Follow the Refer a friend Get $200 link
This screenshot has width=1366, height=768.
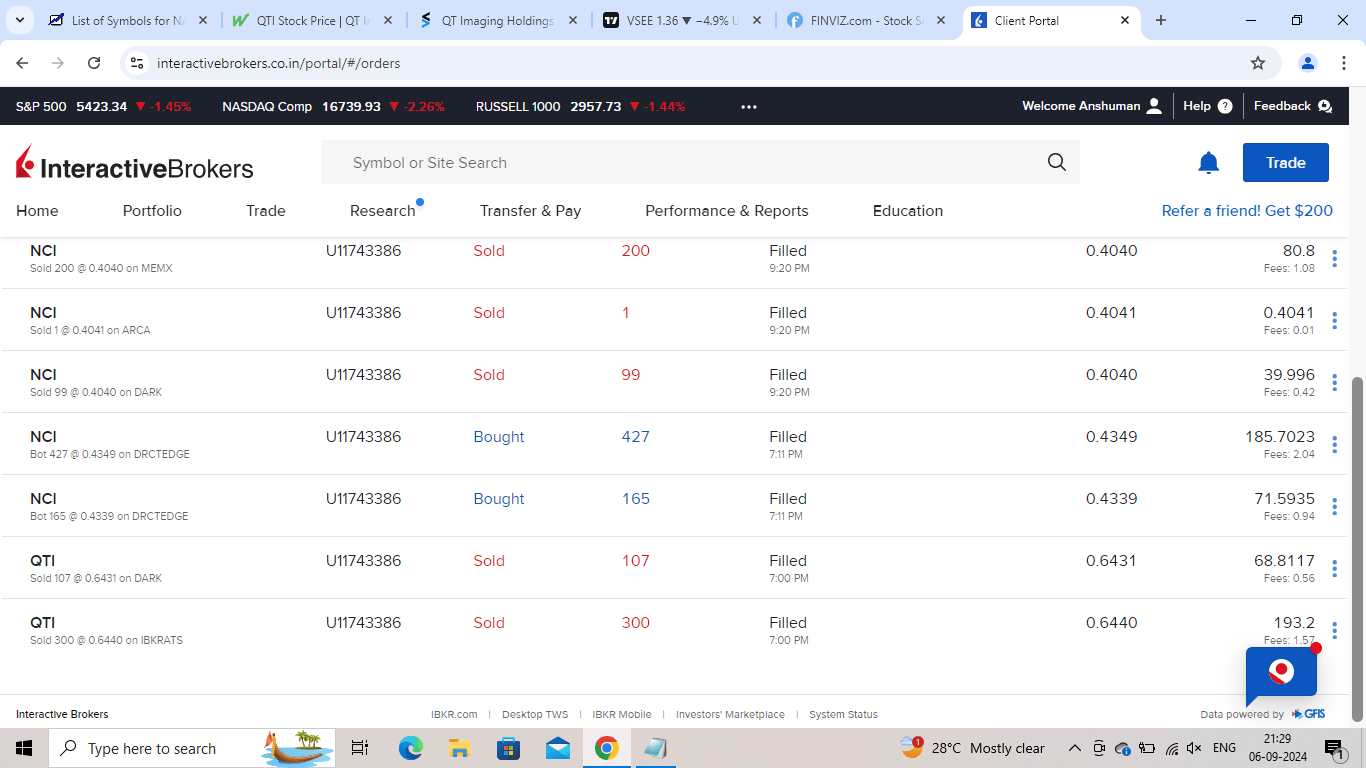[x=1247, y=211]
